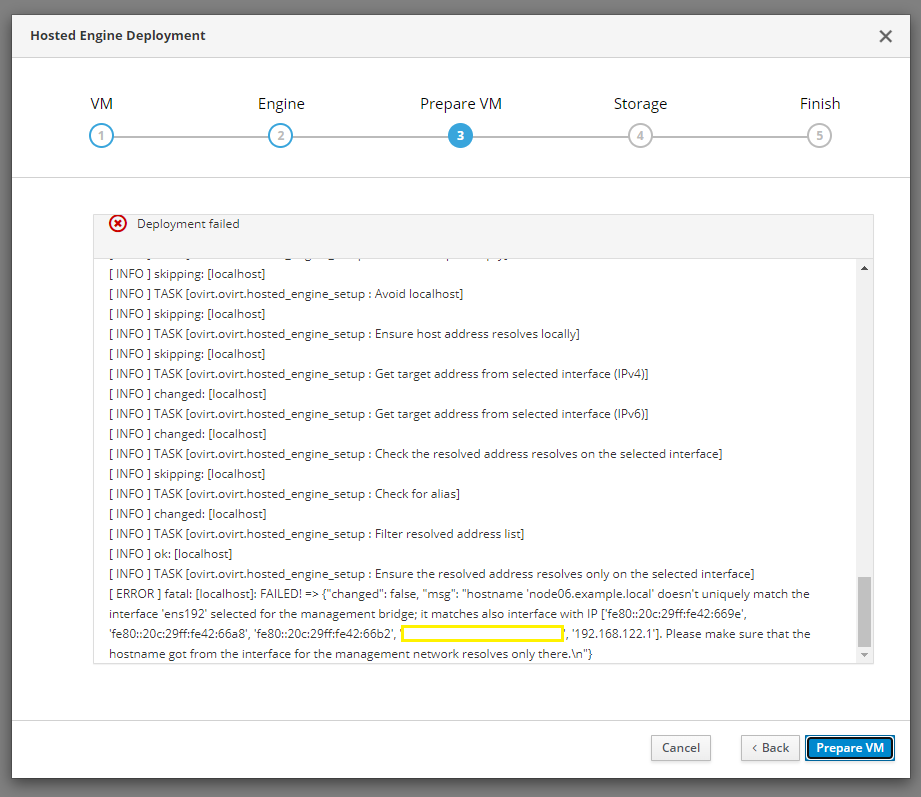Select the Prepare VM step label
This screenshot has height=797, width=921.
pos(460,104)
